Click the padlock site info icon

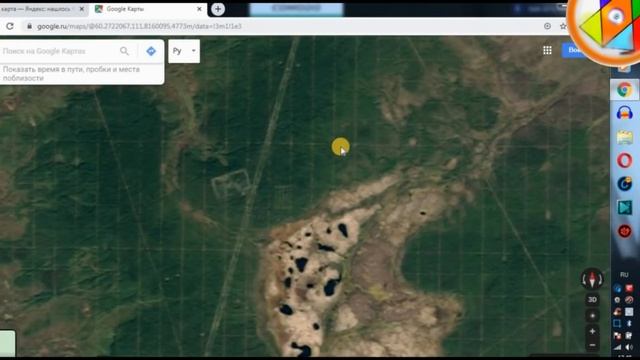[29, 26]
